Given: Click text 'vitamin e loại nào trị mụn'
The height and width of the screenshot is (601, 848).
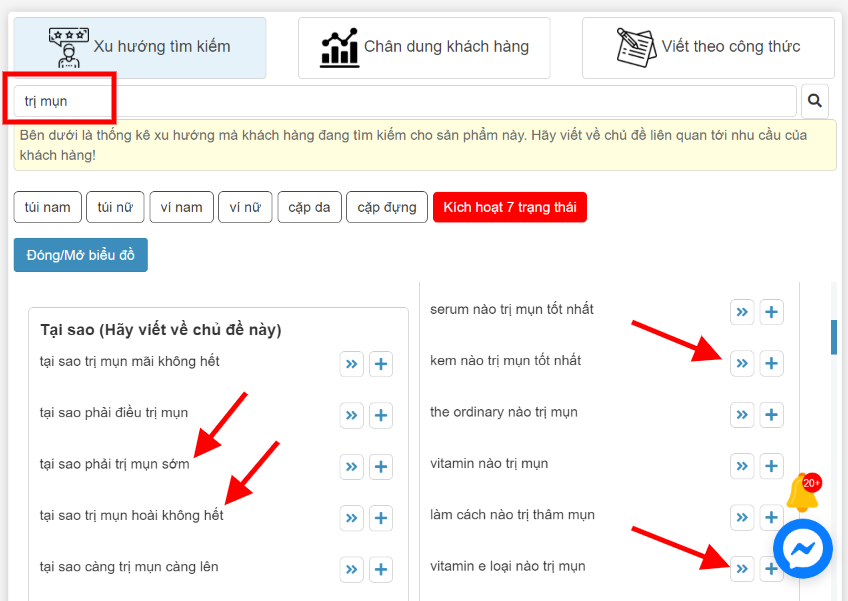Looking at the screenshot, I should click(x=507, y=566).
